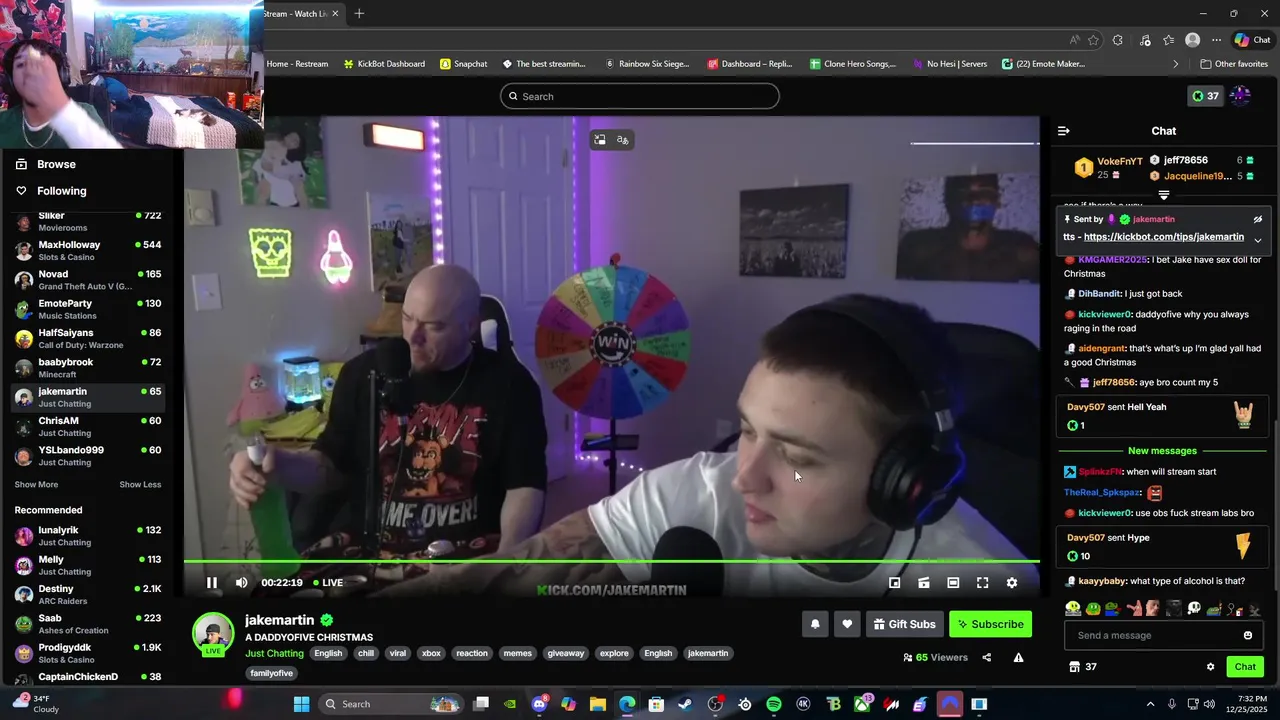Open the Kicks balance of 37
Screen dimensions: 1280x720
click(x=1205, y=96)
